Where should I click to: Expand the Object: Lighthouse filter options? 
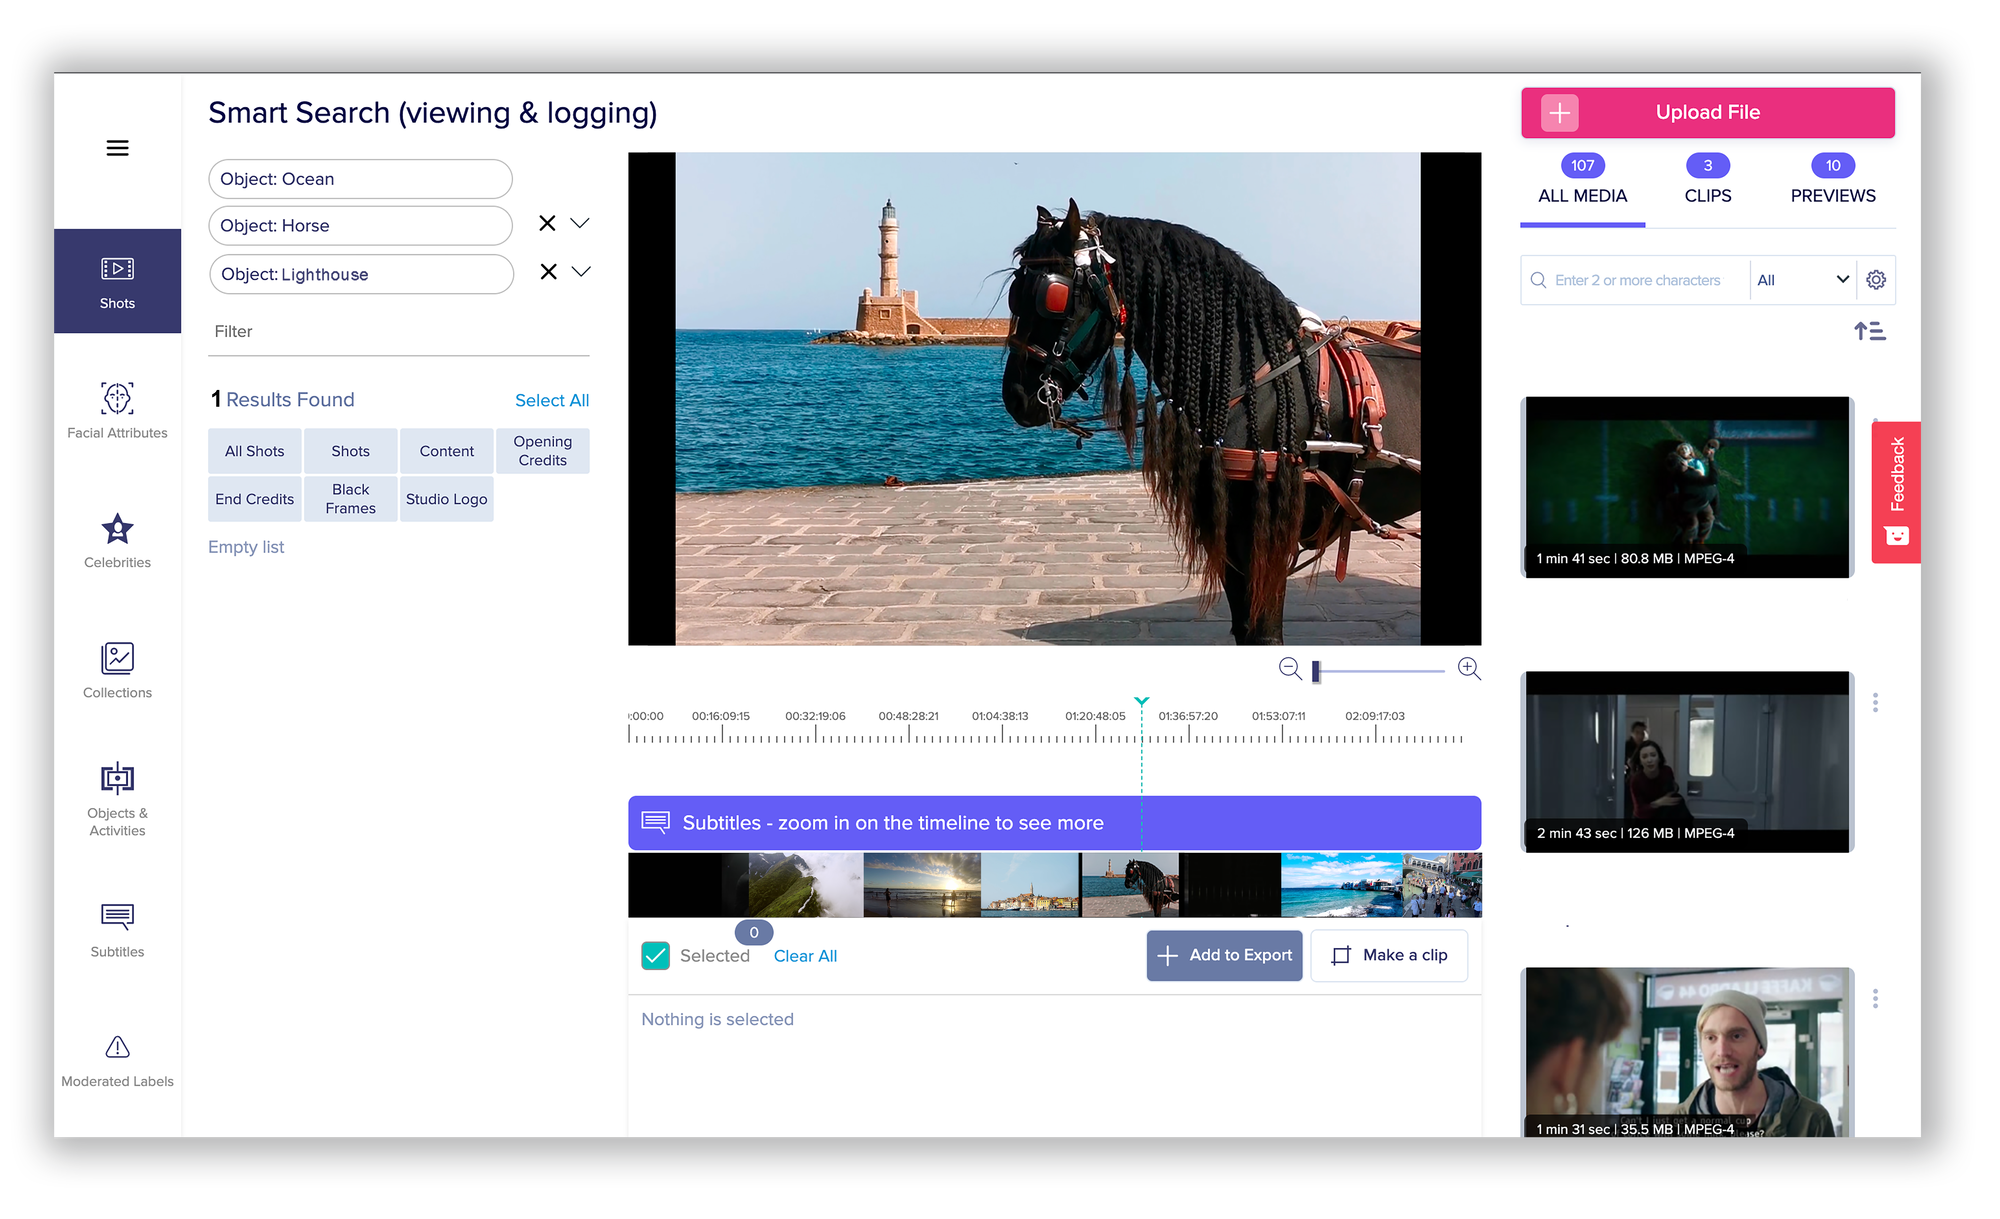coord(581,274)
